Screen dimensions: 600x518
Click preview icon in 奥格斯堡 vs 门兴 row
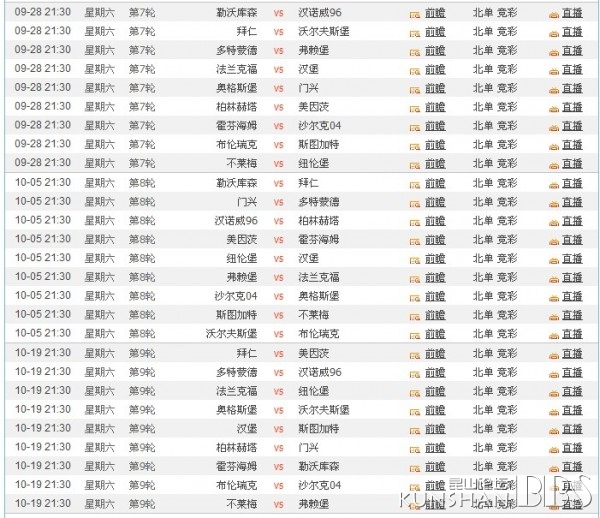click(414, 90)
